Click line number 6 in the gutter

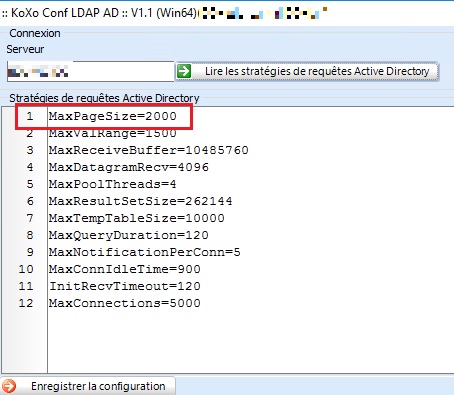tap(30, 201)
